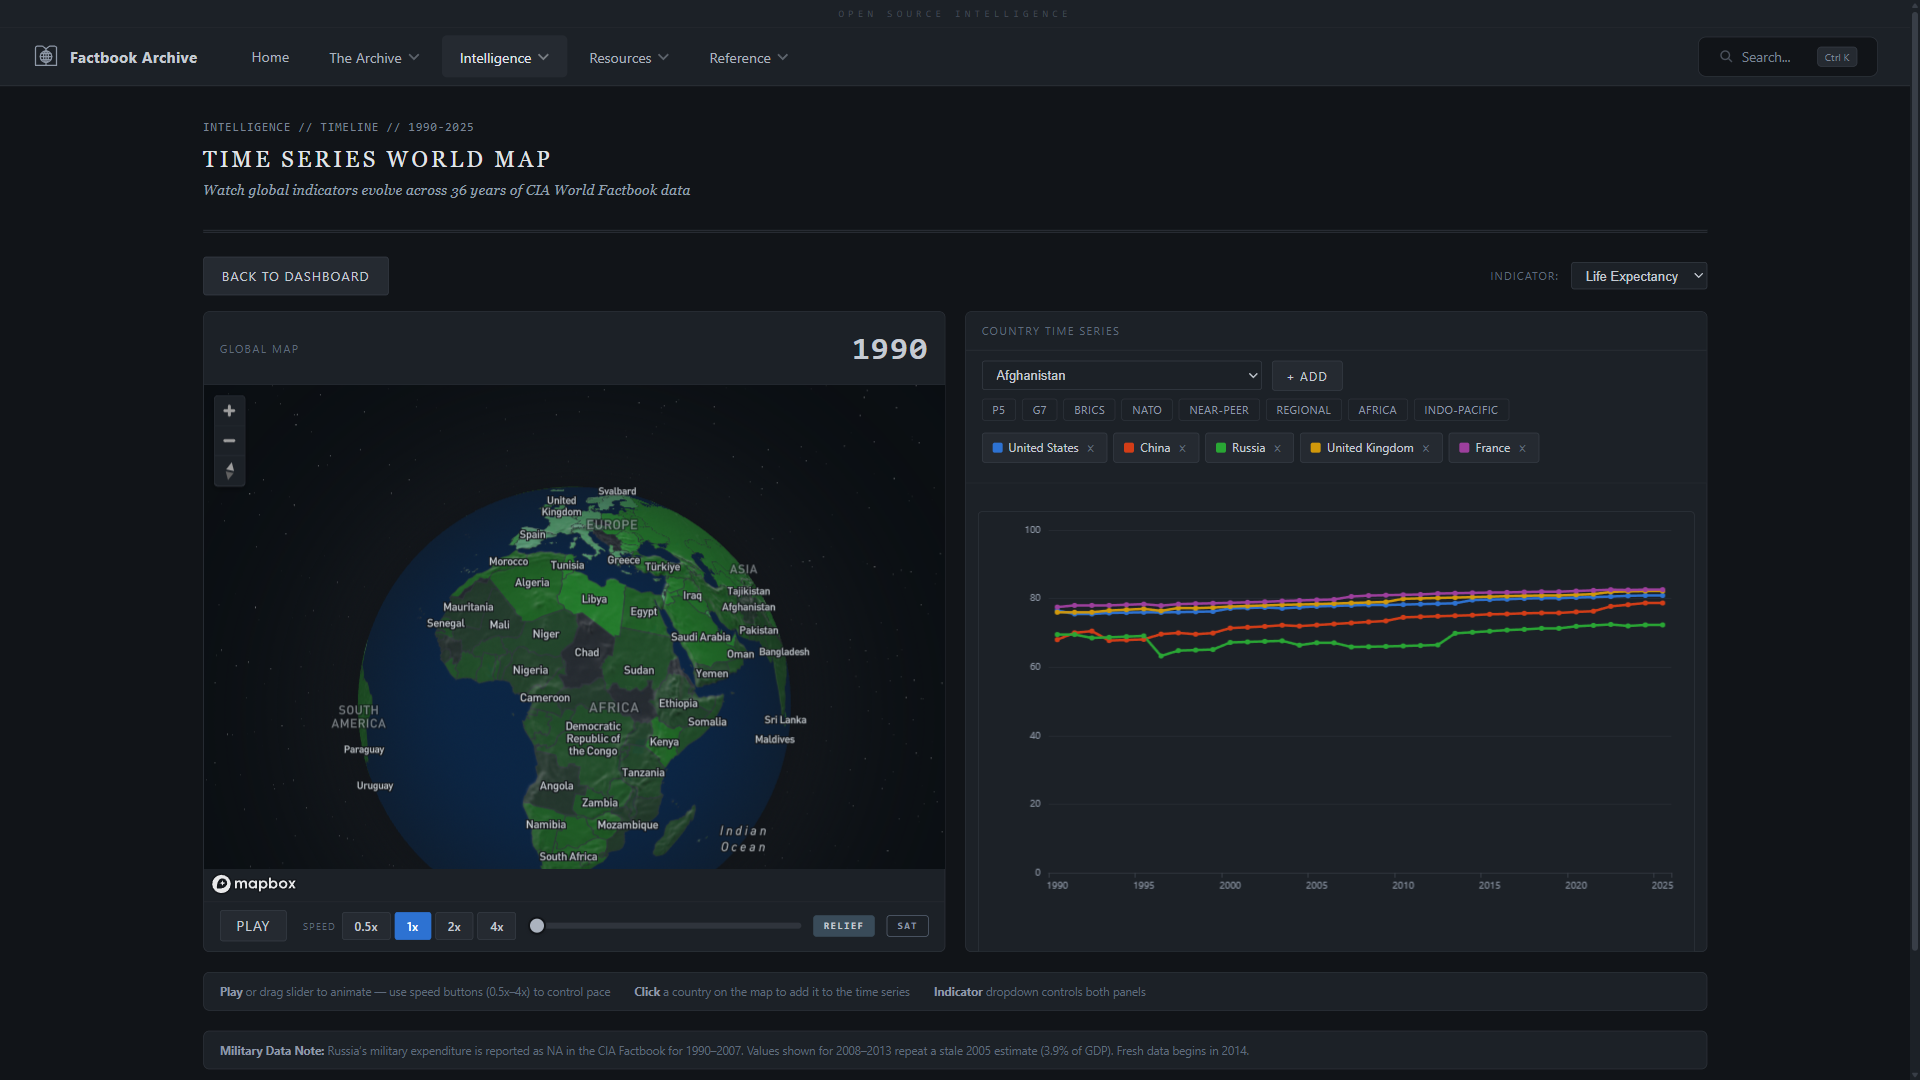Click Back to Dashboard button
Screen dimensions: 1920x1080
295,276
